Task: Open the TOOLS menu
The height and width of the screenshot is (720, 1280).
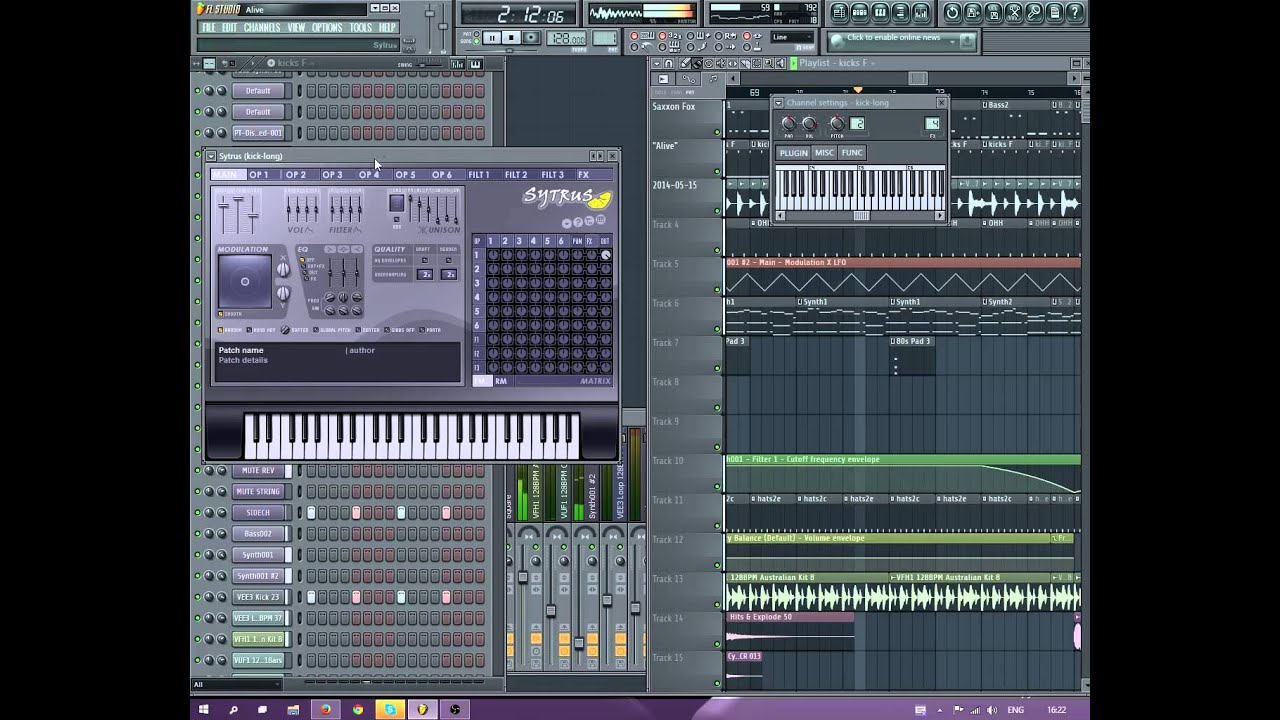Action: click(361, 27)
